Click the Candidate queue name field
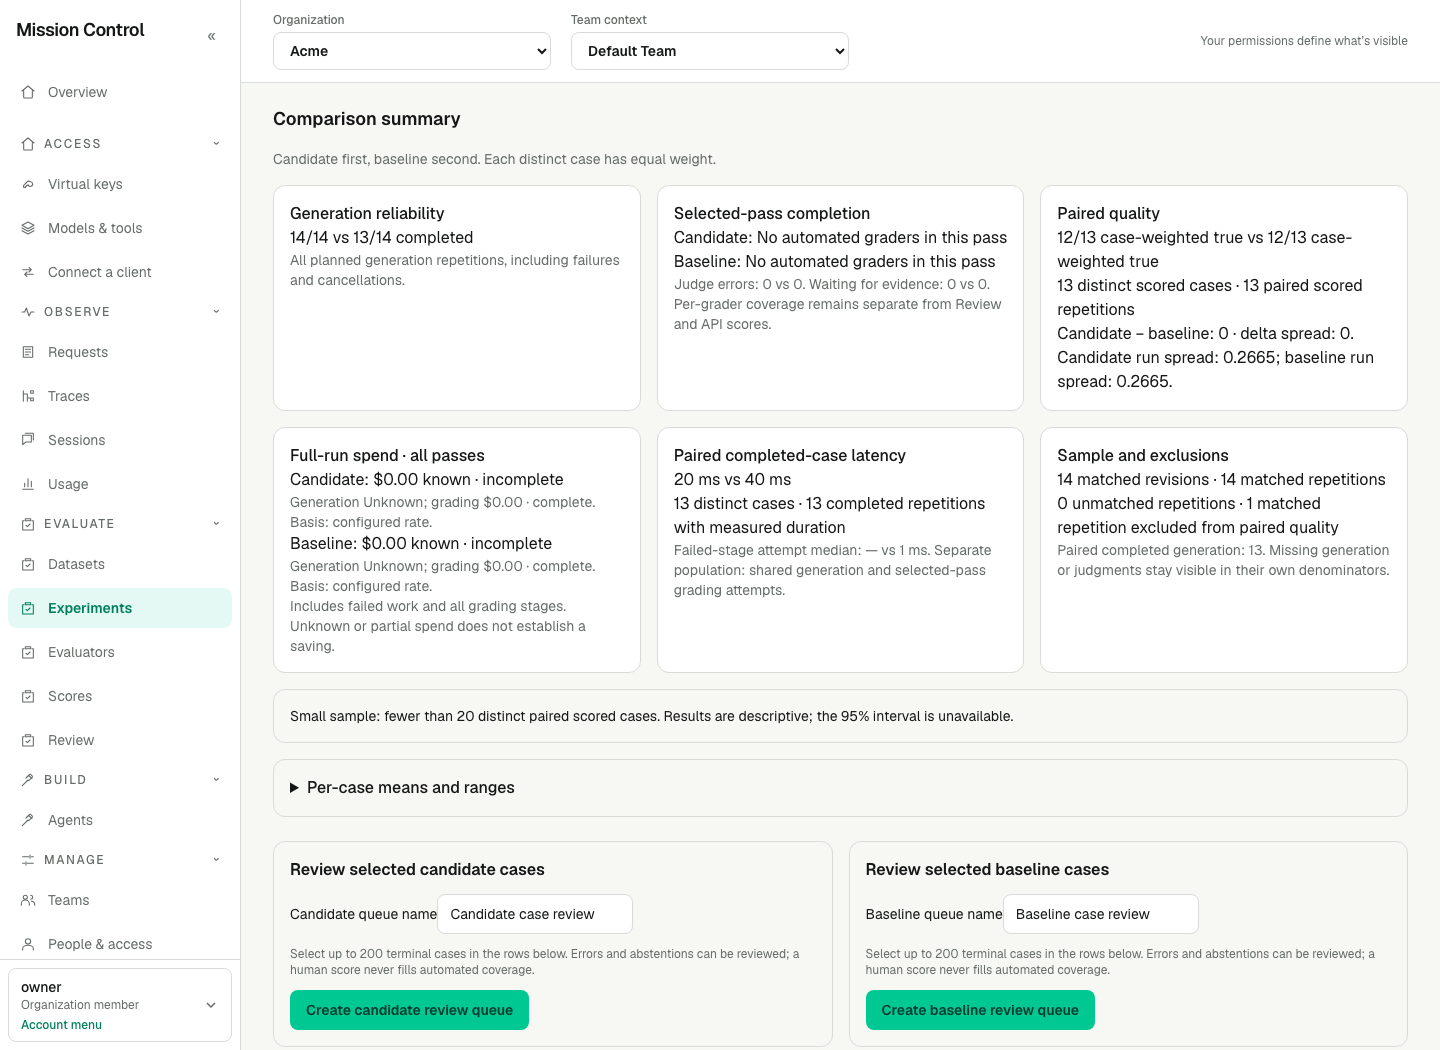The image size is (1440, 1050). coord(535,914)
